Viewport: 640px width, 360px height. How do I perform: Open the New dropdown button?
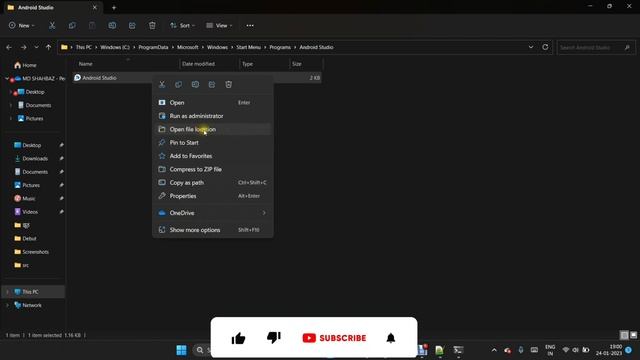pyautogui.click(x=22, y=25)
